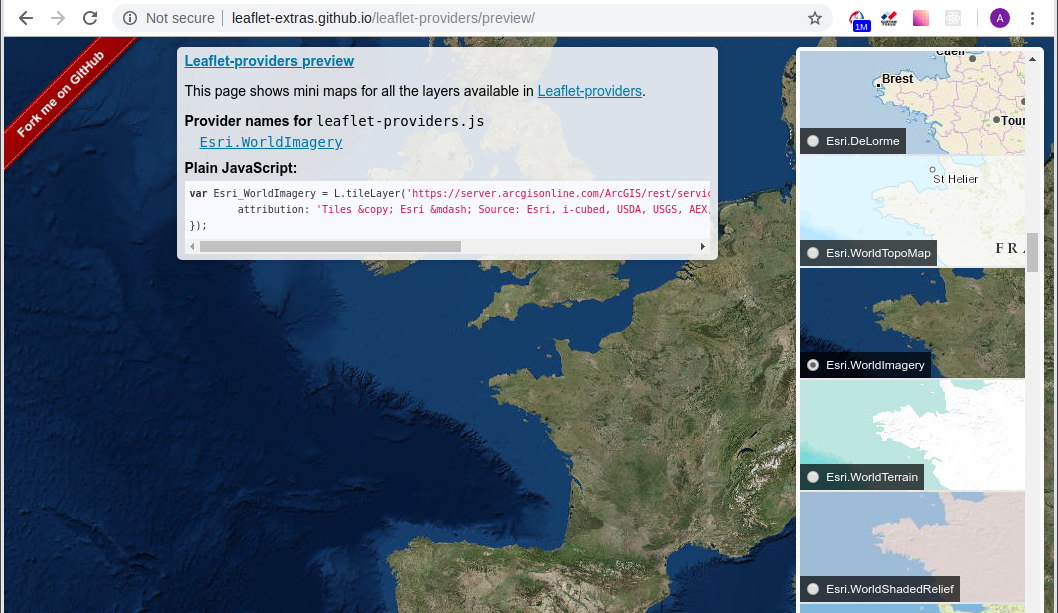Bookmark this page with the star icon
Image resolution: width=1058 pixels, height=613 pixels.
point(815,18)
